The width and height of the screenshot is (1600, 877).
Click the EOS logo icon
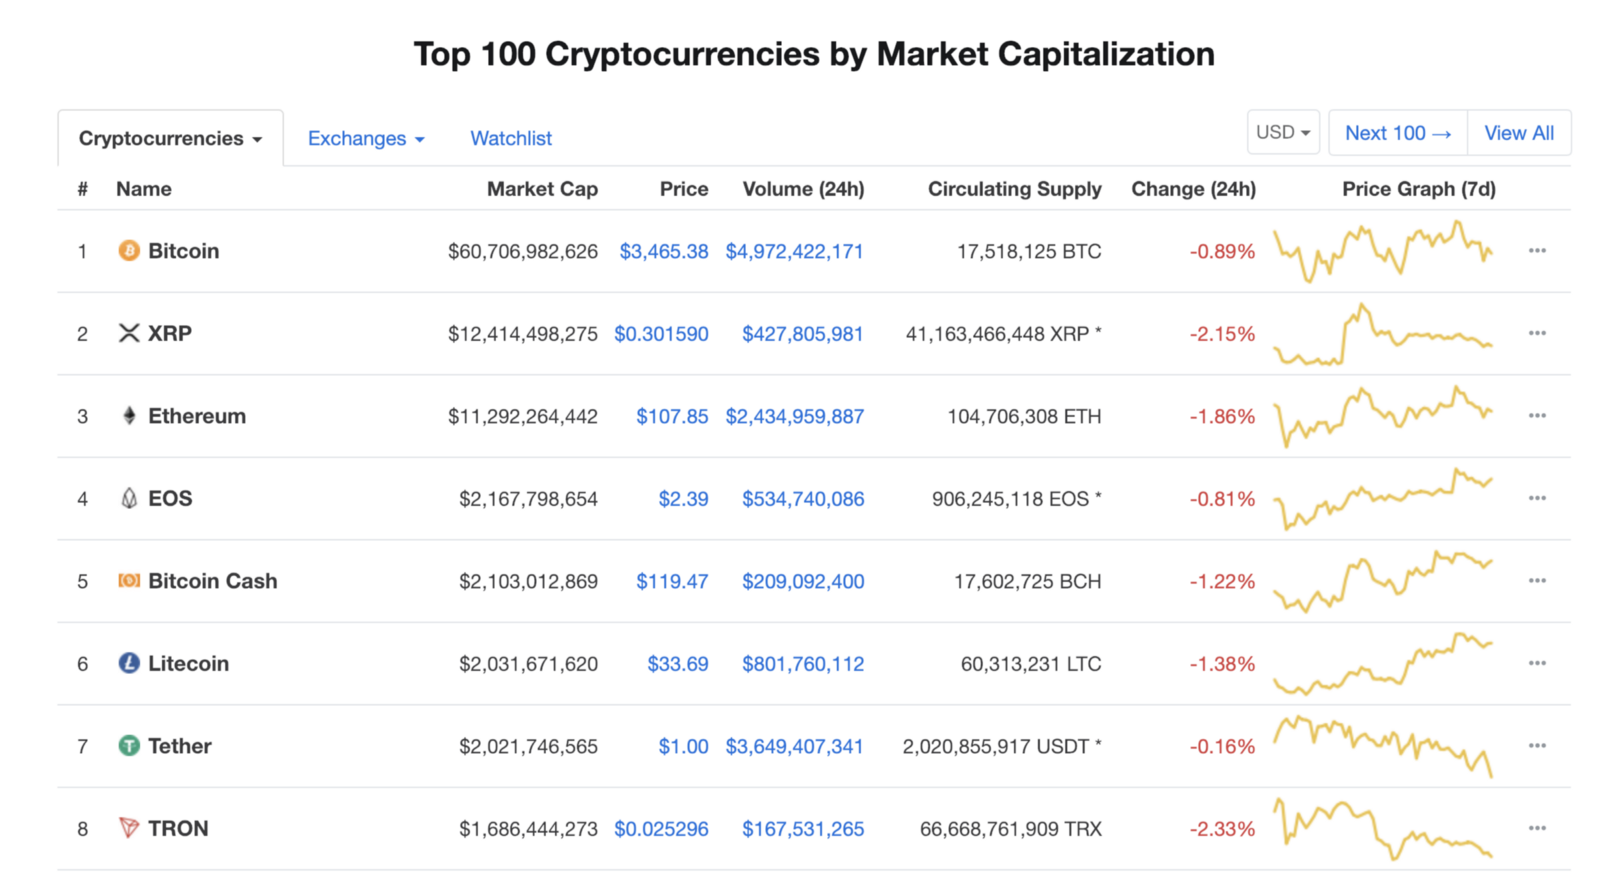[x=129, y=498]
